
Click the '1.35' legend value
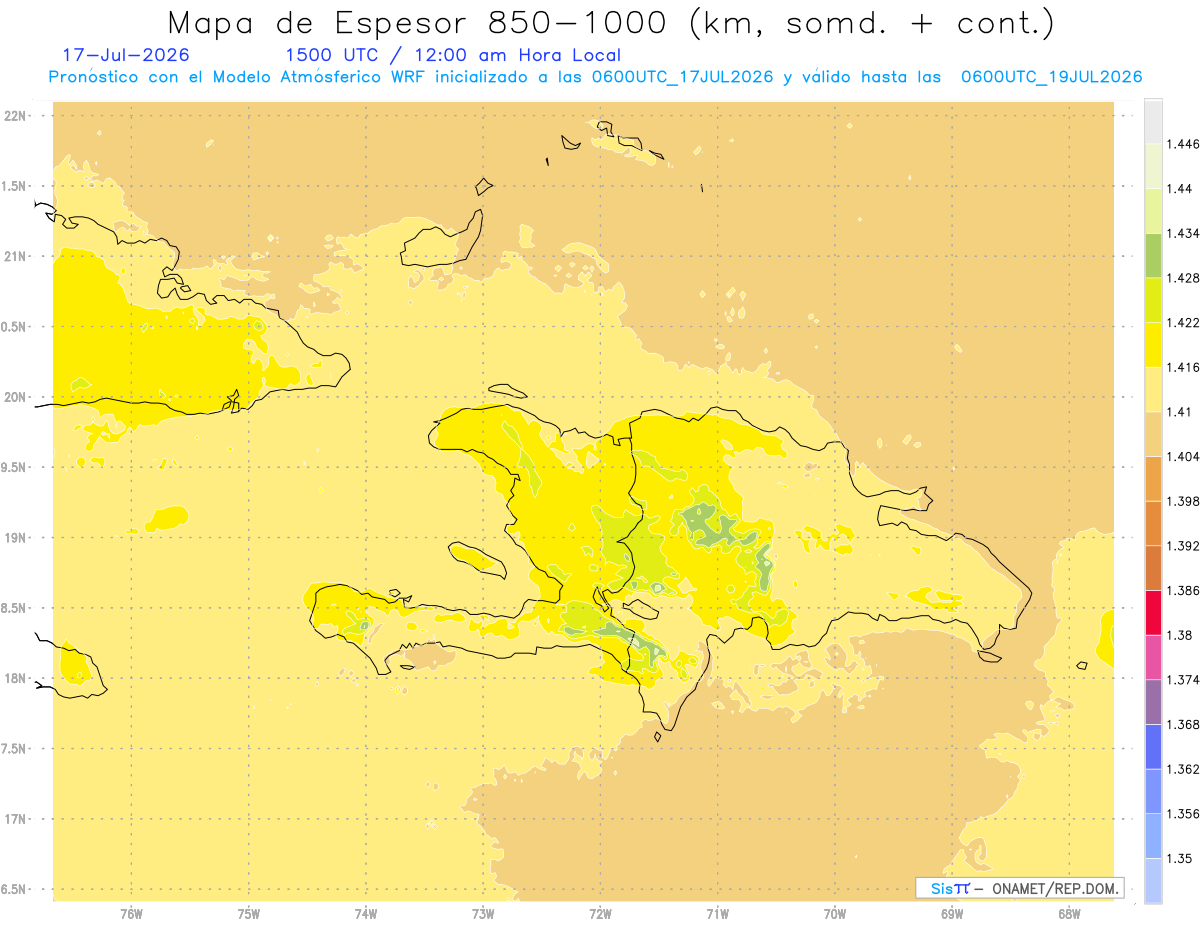pos(1181,858)
